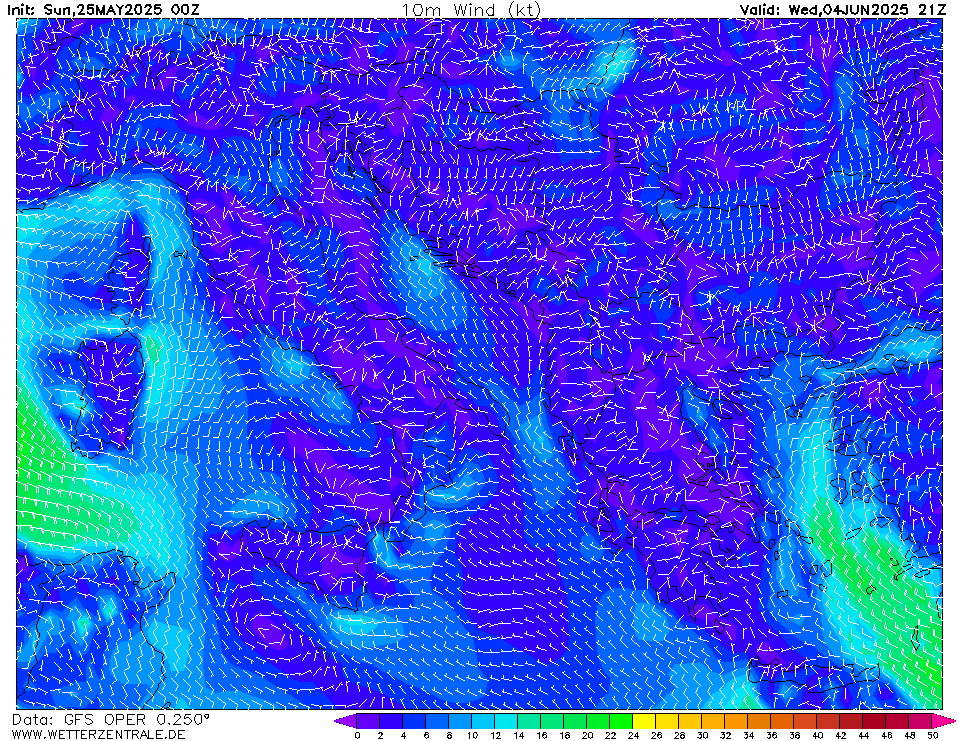Click the '10' label under the legend
The height and width of the screenshot is (741, 959).
(472, 735)
